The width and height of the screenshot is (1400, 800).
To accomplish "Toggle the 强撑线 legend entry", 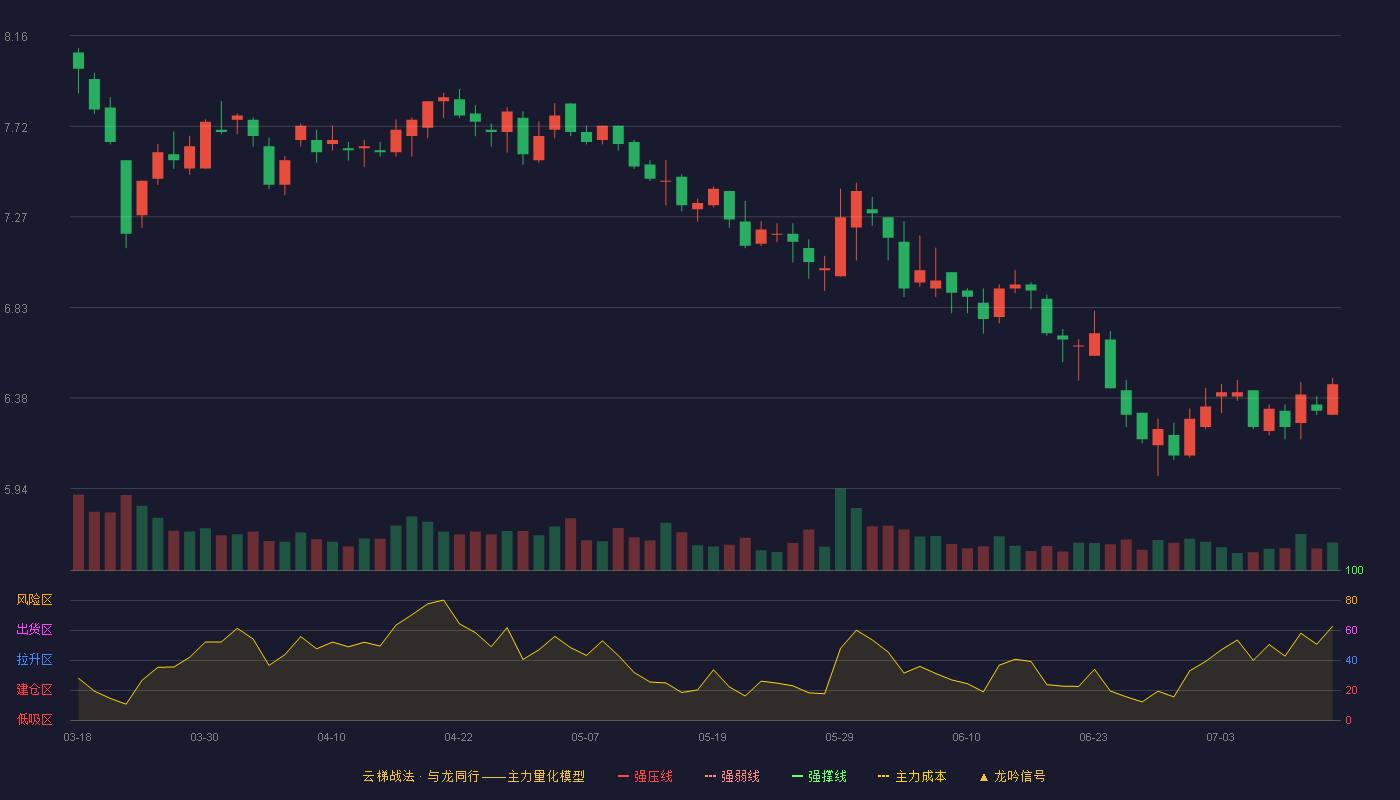I will pos(819,776).
